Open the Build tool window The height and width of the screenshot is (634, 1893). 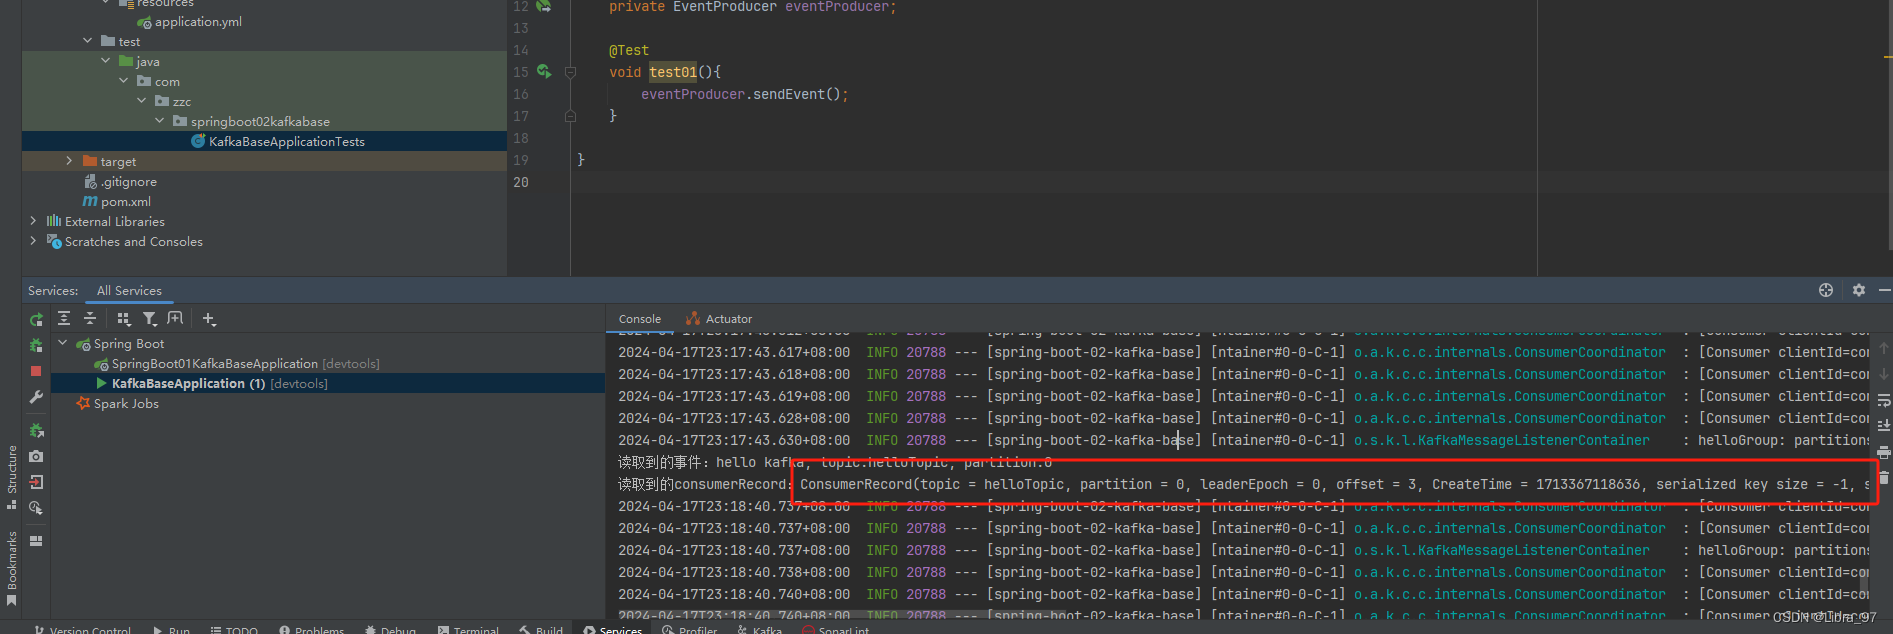click(x=541, y=630)
